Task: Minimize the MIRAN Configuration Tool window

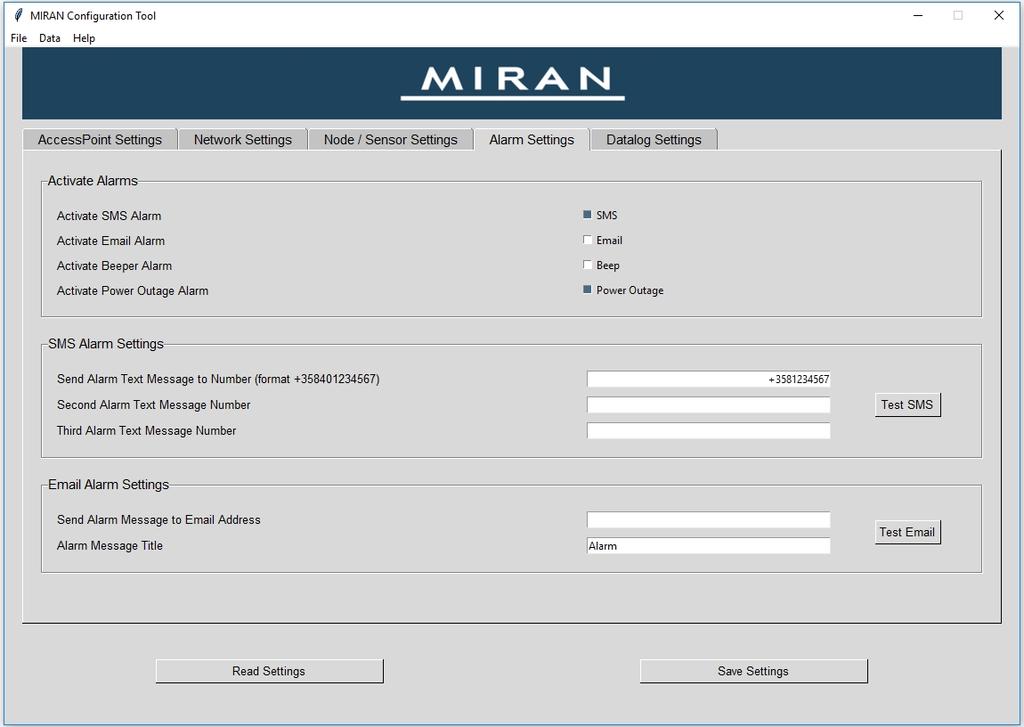Action: [x=918, y=15]
